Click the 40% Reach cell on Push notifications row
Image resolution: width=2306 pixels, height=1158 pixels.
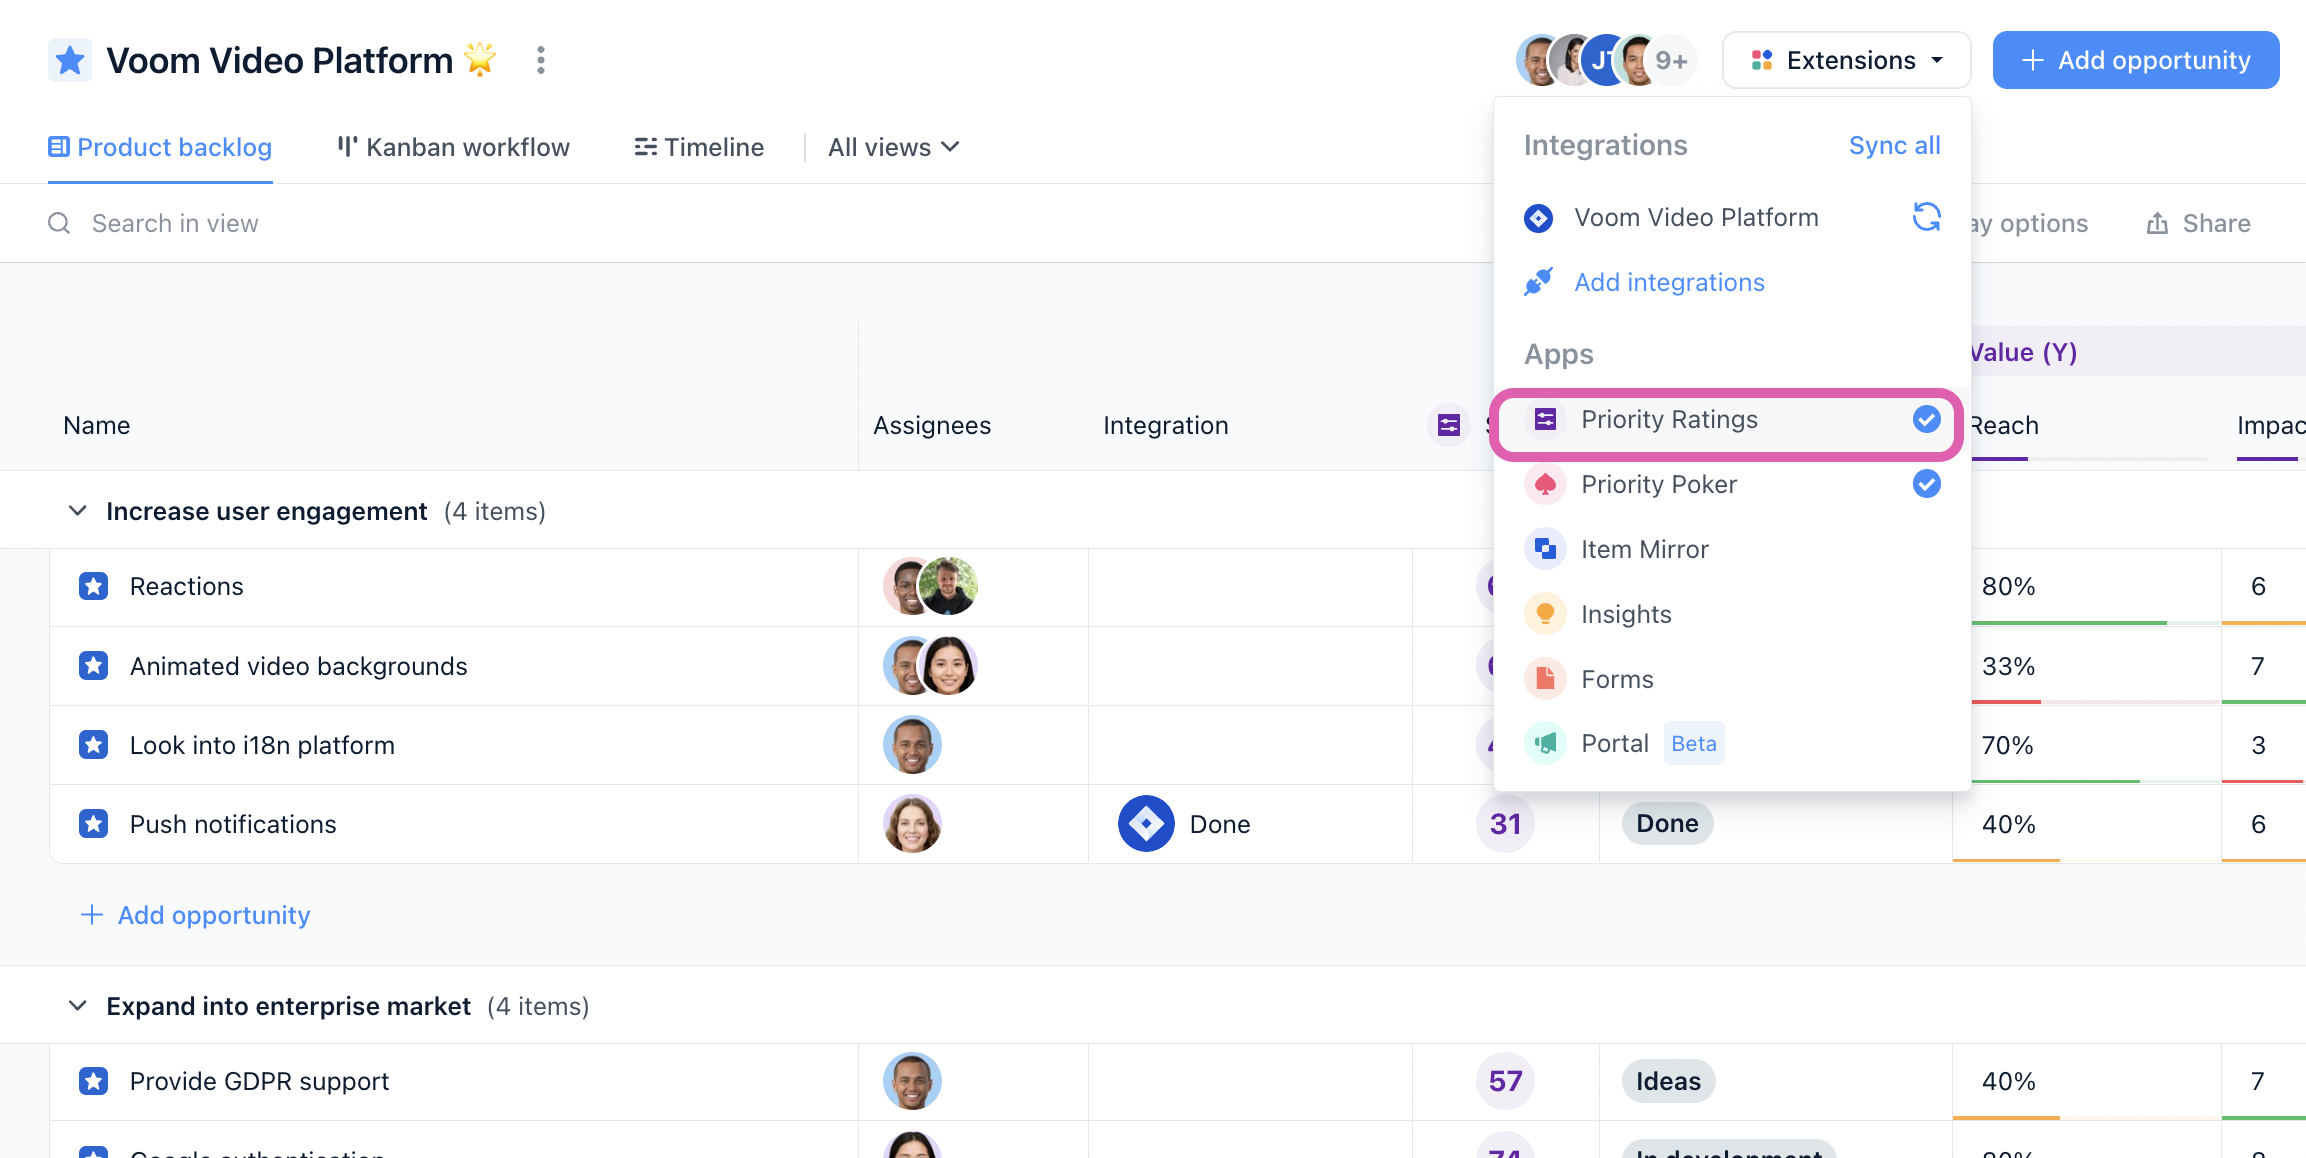point(2086,824)
